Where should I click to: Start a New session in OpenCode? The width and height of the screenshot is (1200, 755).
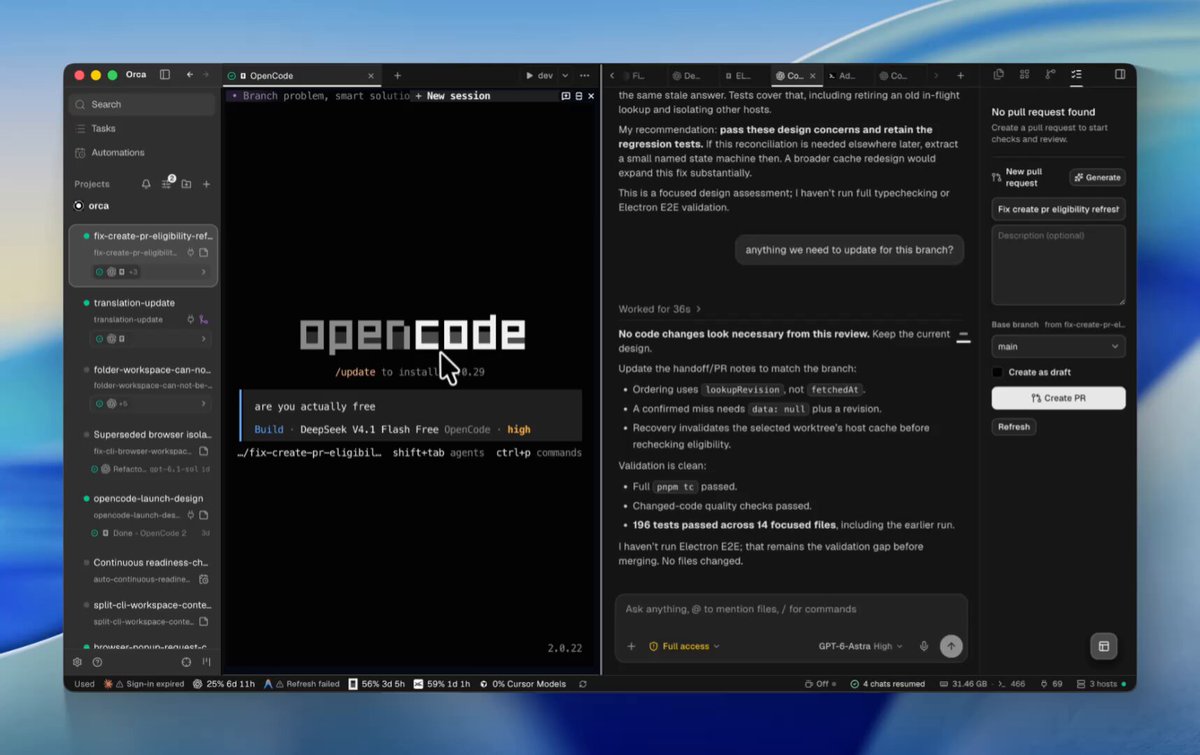(452, 96)
